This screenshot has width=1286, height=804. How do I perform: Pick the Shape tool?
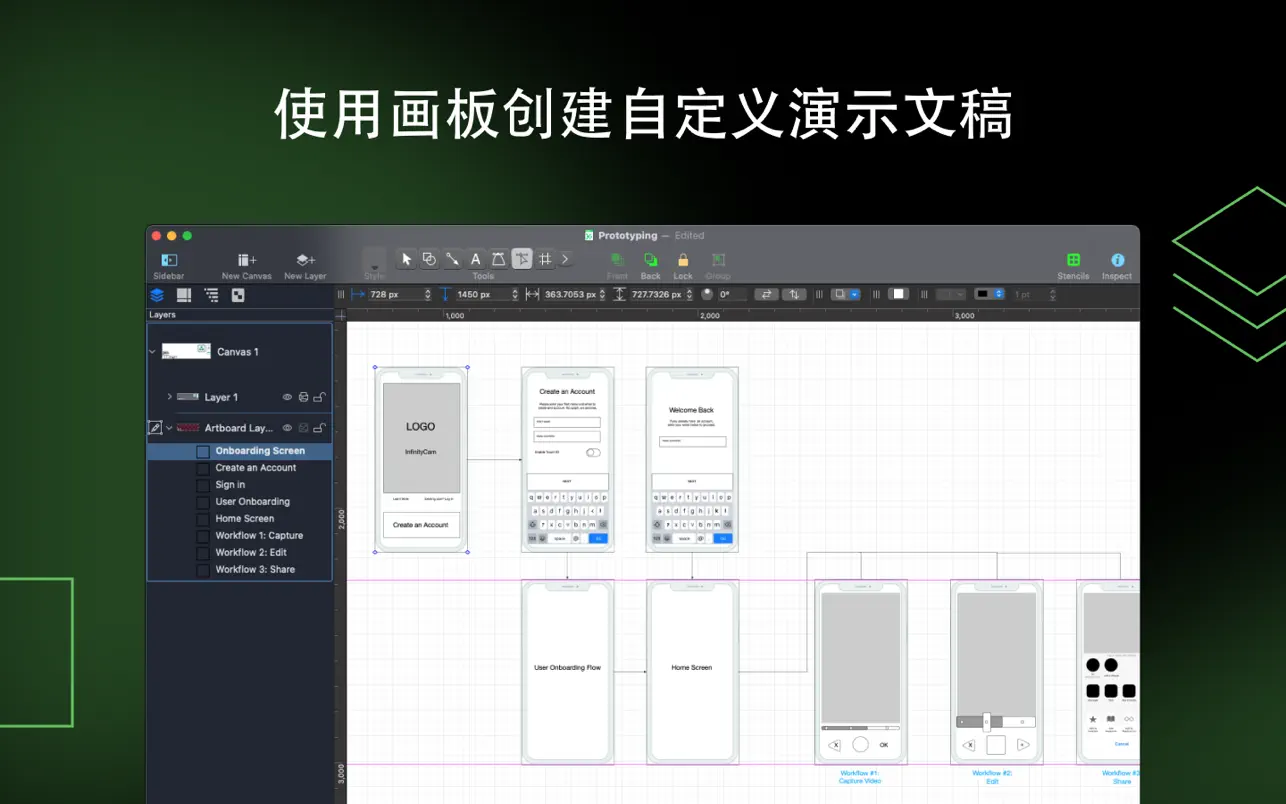(429, 259)
